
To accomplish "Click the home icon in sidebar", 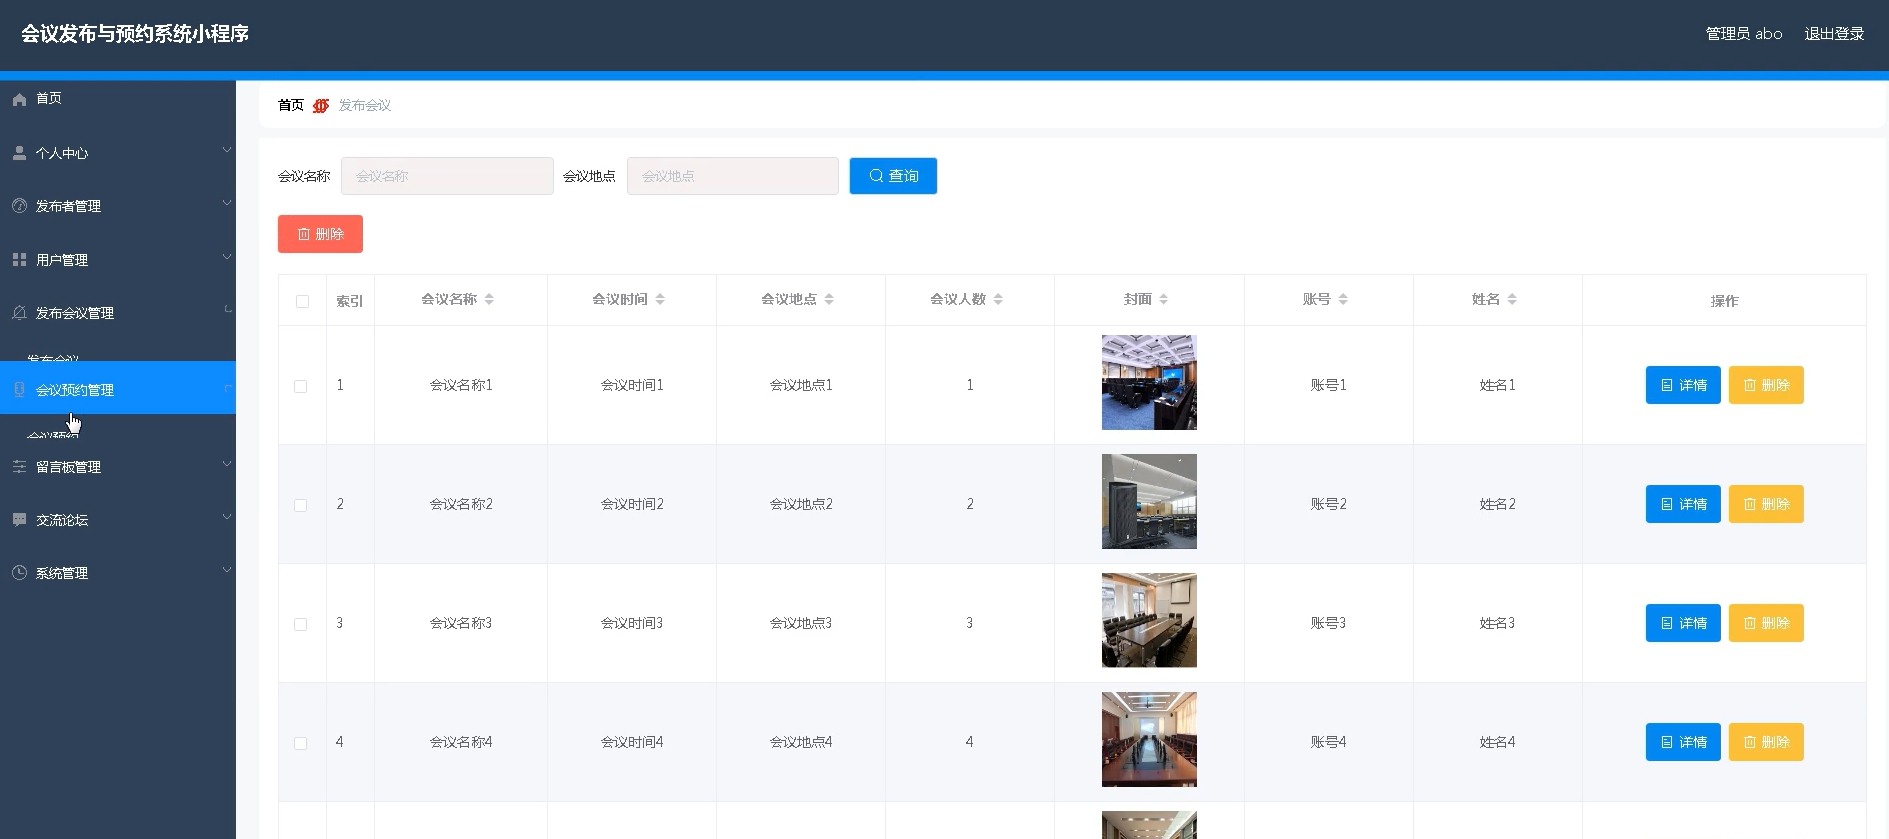I will pos(19,99).
